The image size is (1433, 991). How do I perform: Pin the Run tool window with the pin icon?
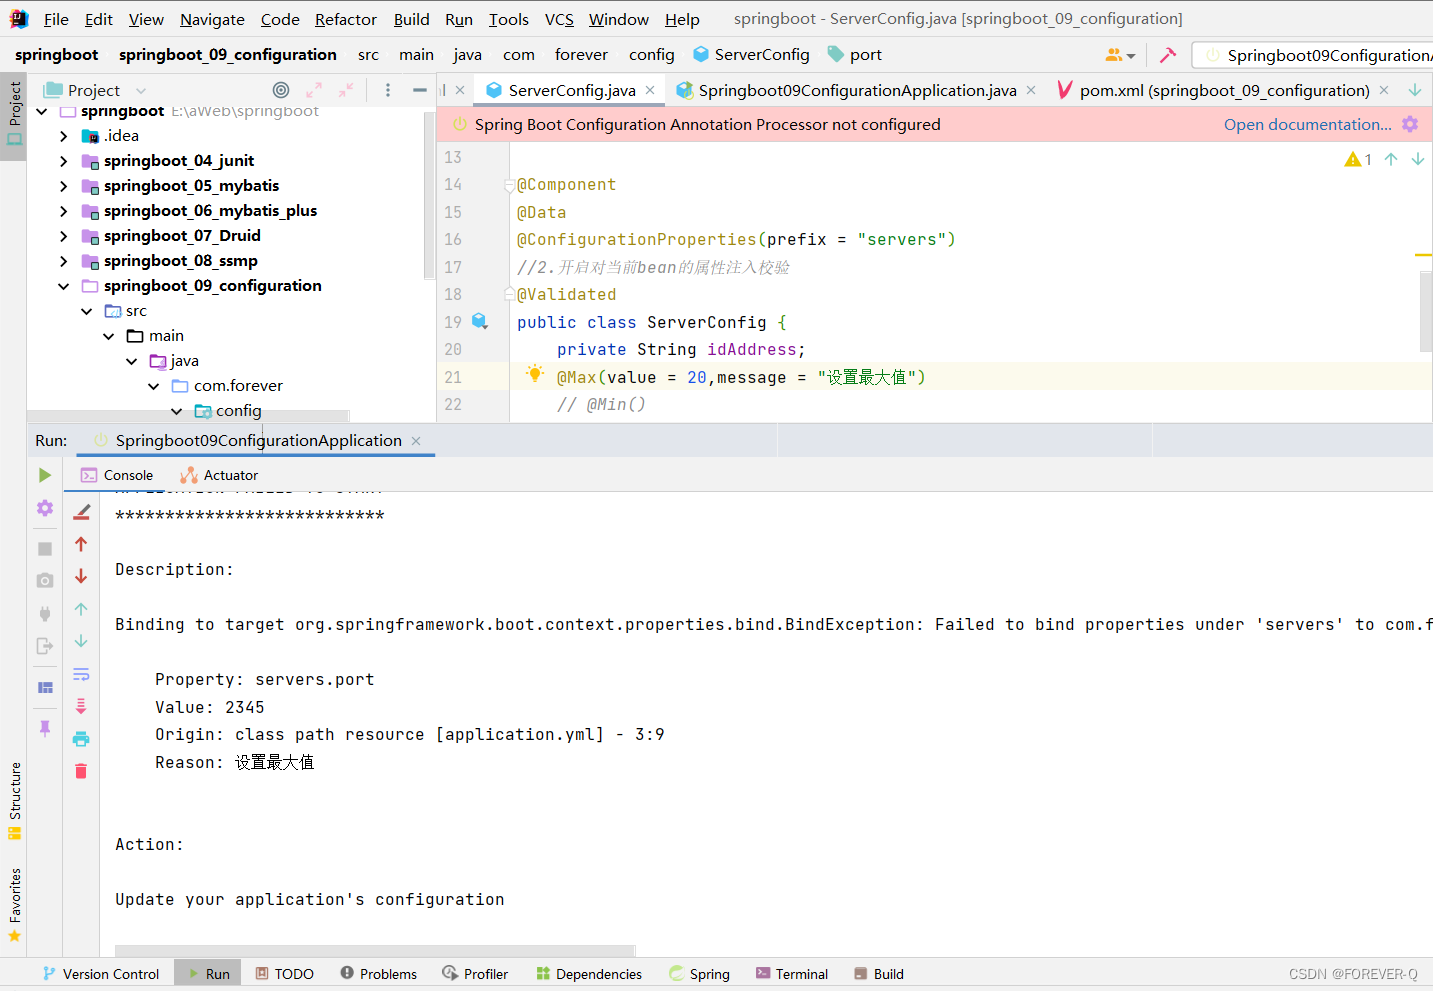(44, 728)
